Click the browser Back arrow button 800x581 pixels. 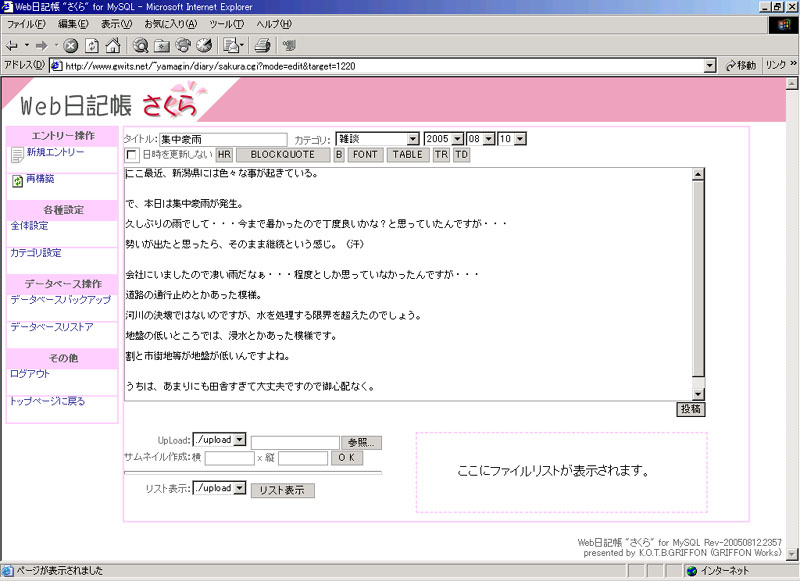tap(12, 45)
